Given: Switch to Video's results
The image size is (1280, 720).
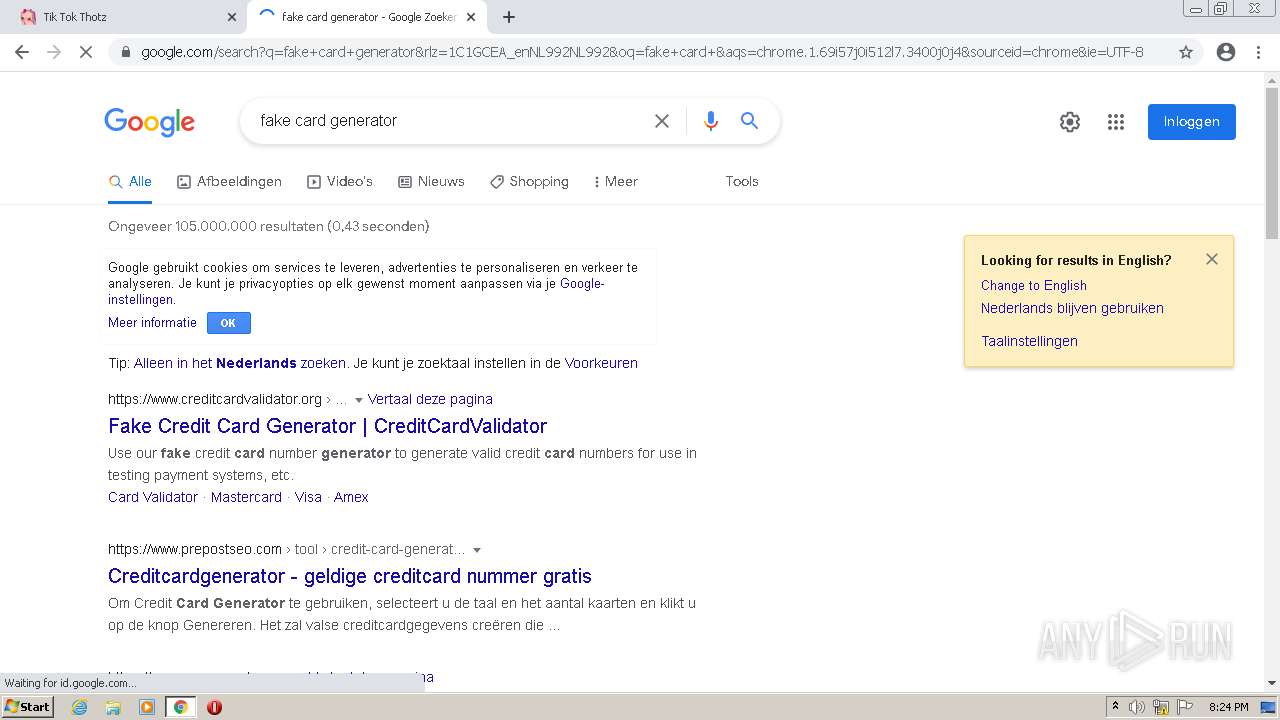Looking at the screenshot, I should pos(340,182).
